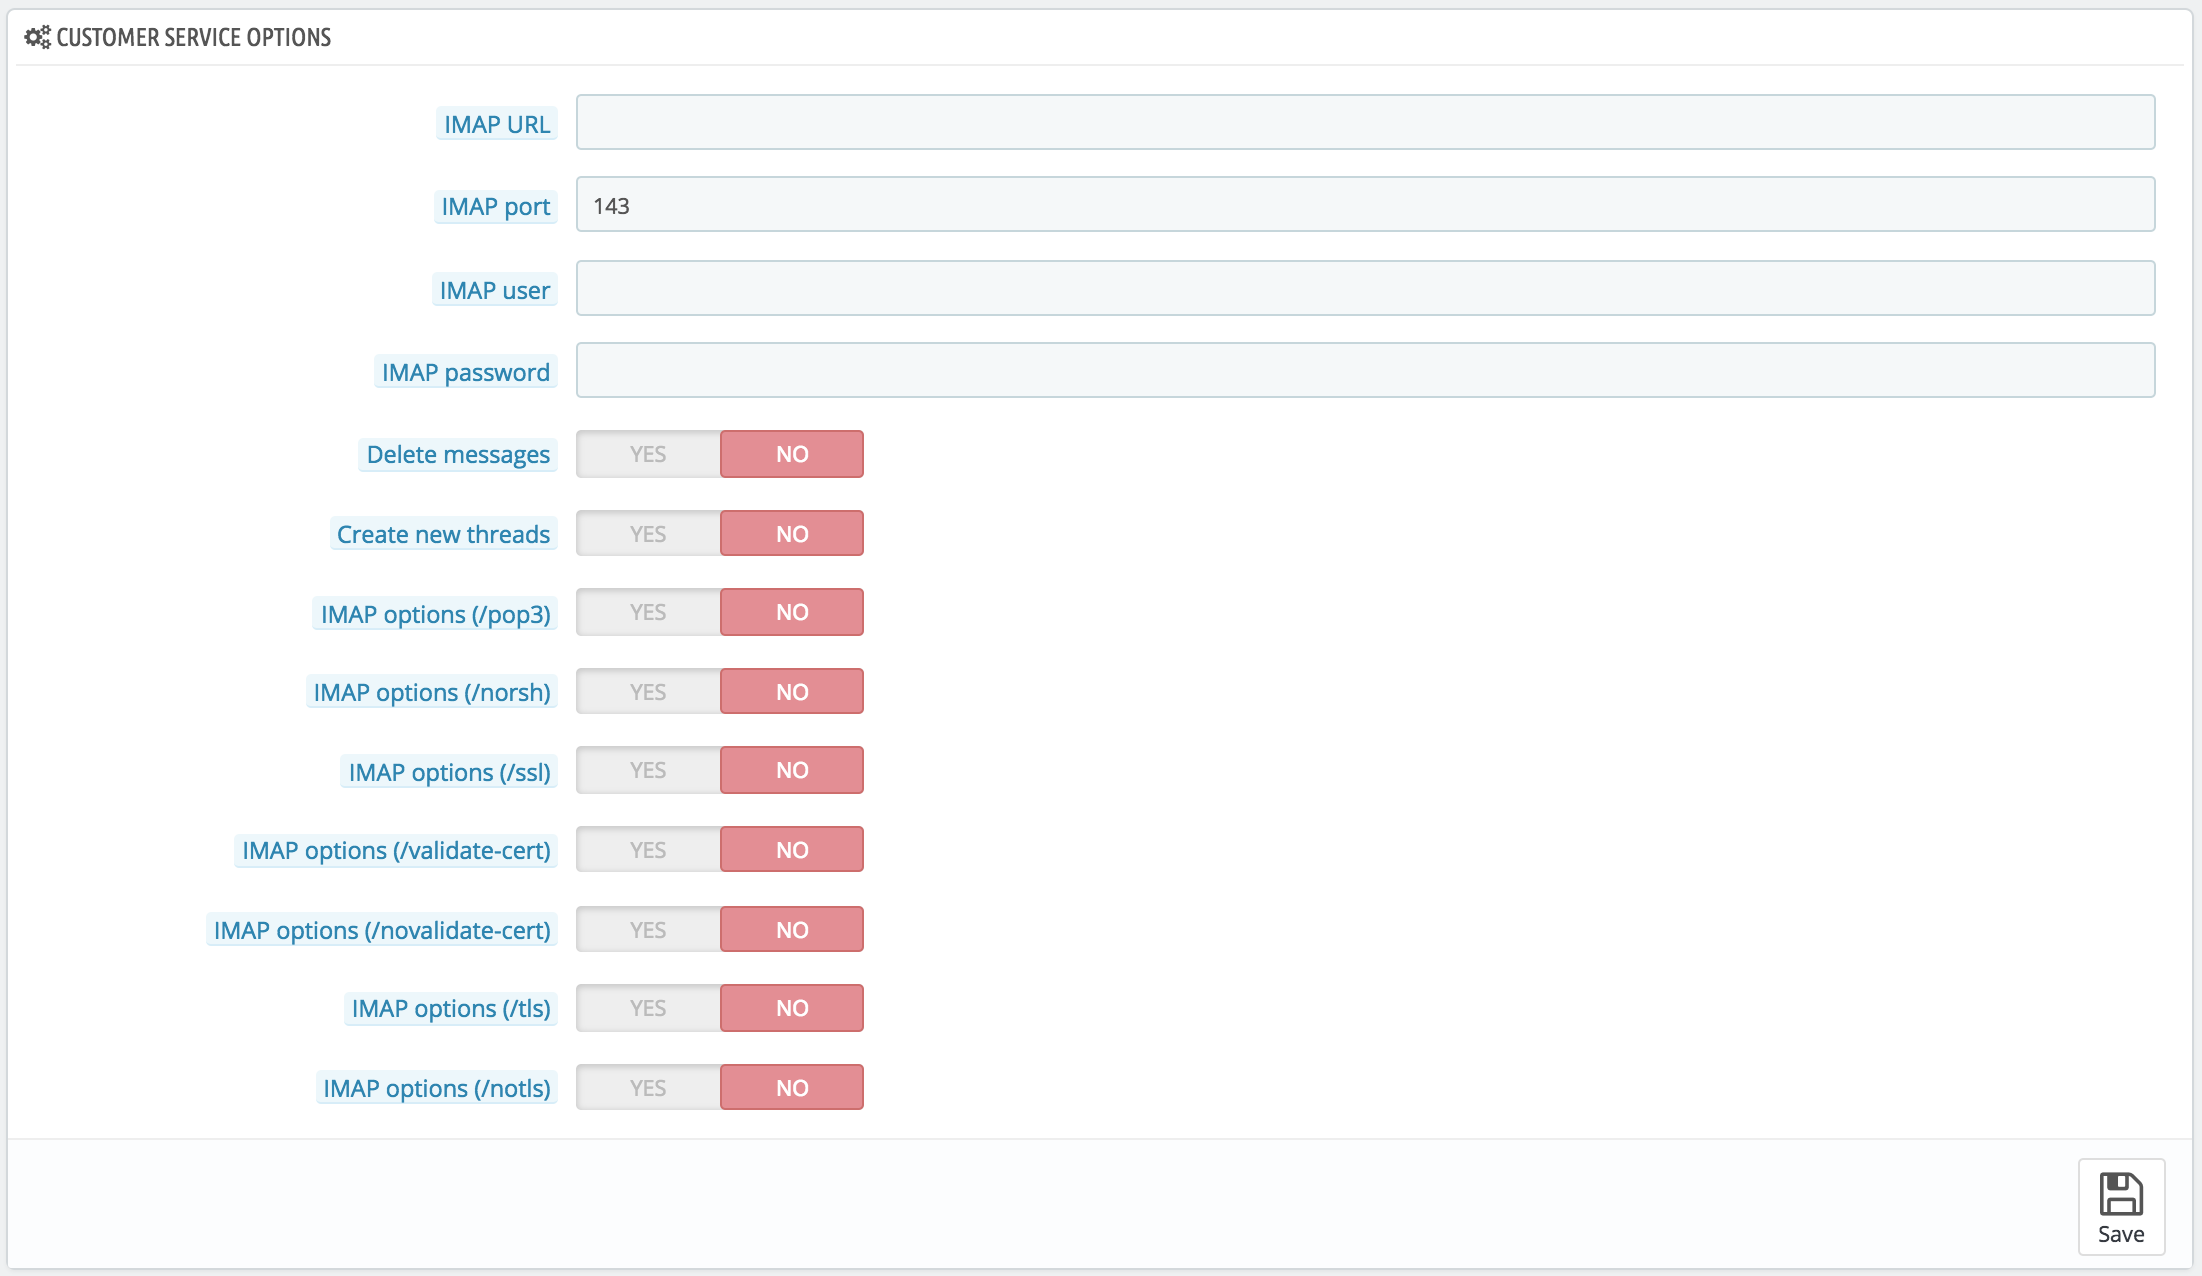This screenshot has height=1276, width=2202.
Task: Switch Create new threads to YES
Action: click(648, 534)
